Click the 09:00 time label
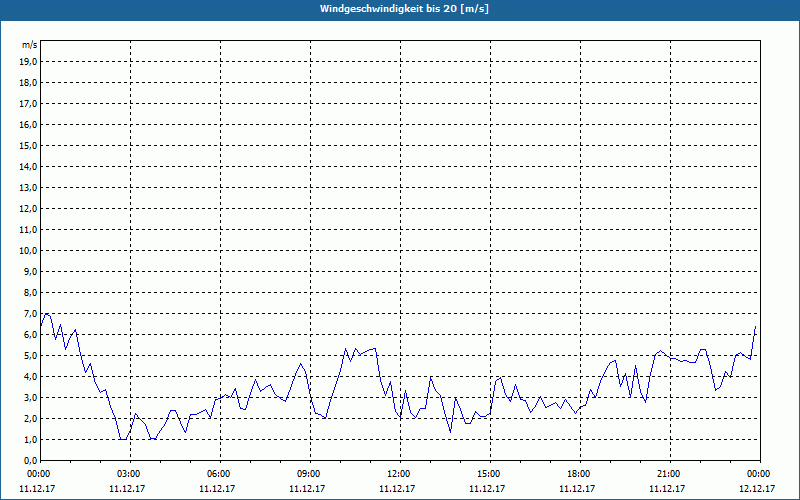This screenshot has width=800, height=500. (x=310, y=474)
